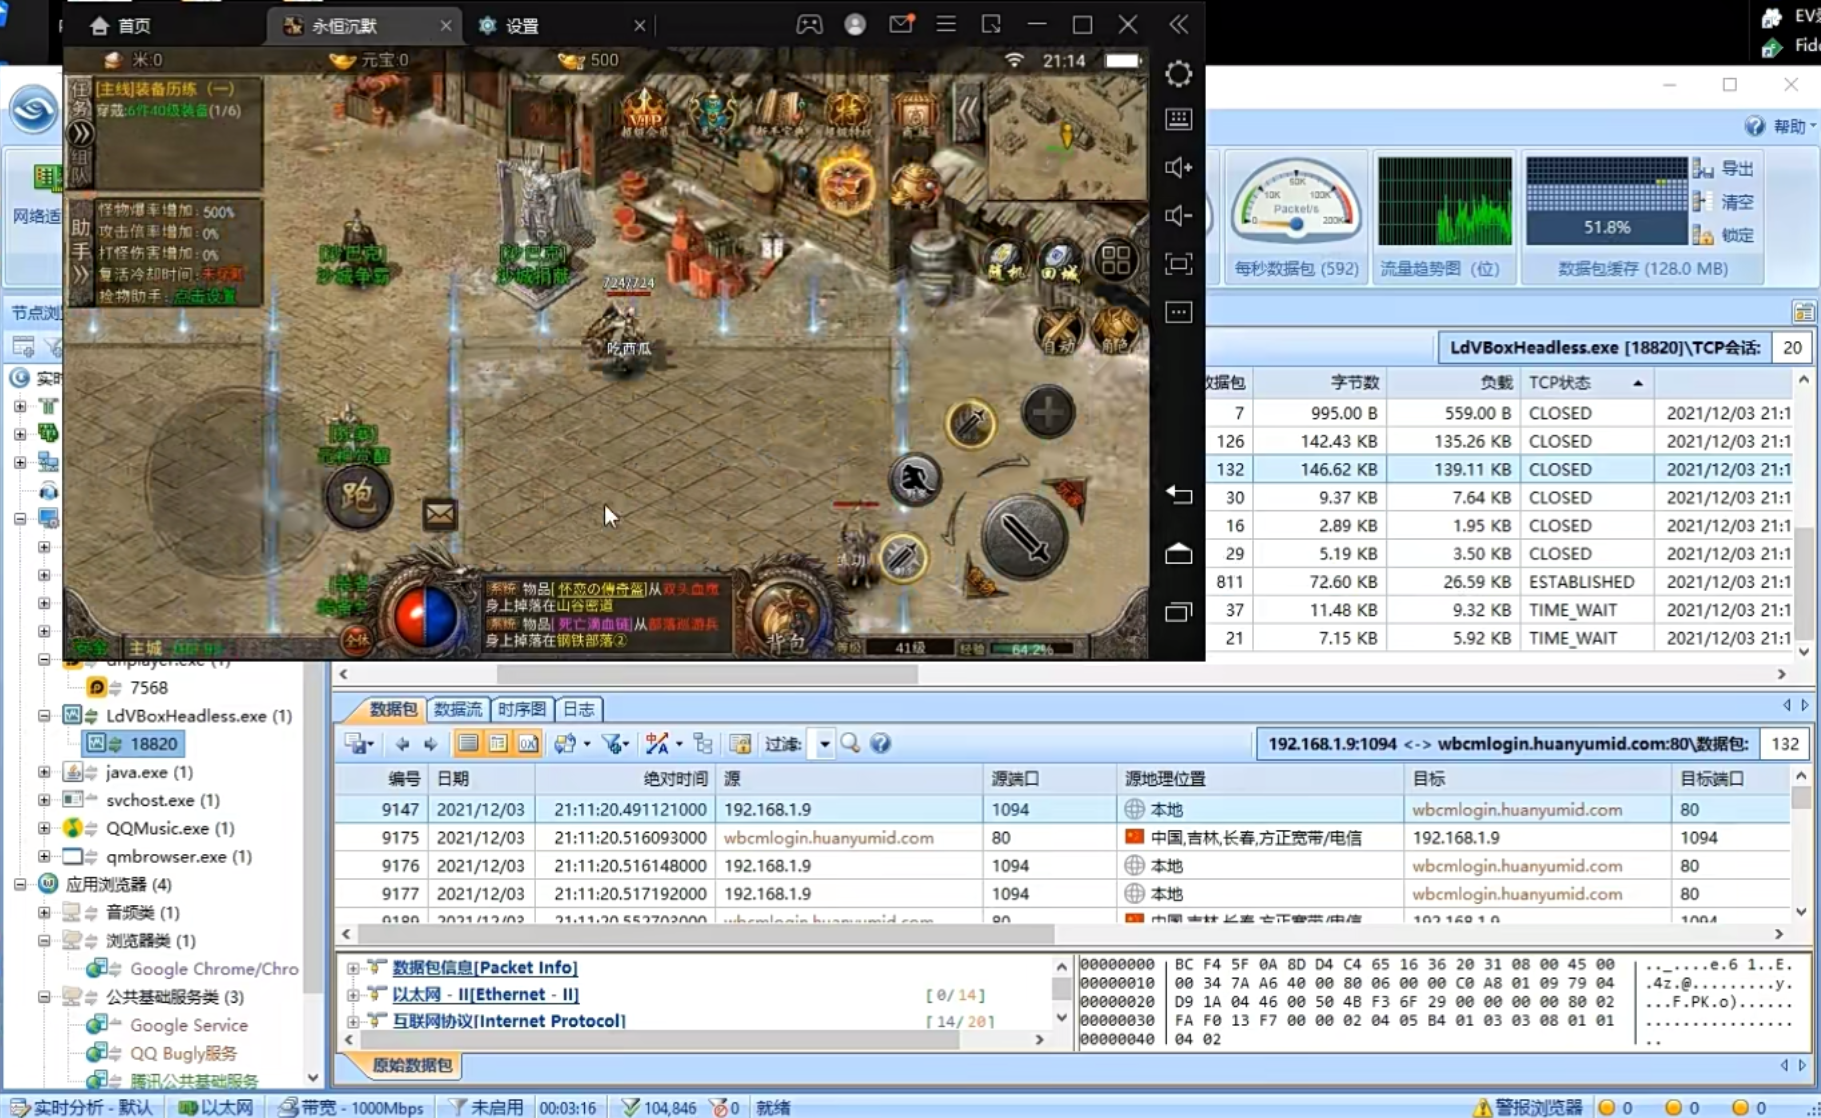Click emulator sidebar settings gear icon
Viewport: 1821px width, 1118px height.
(1178, 73)
